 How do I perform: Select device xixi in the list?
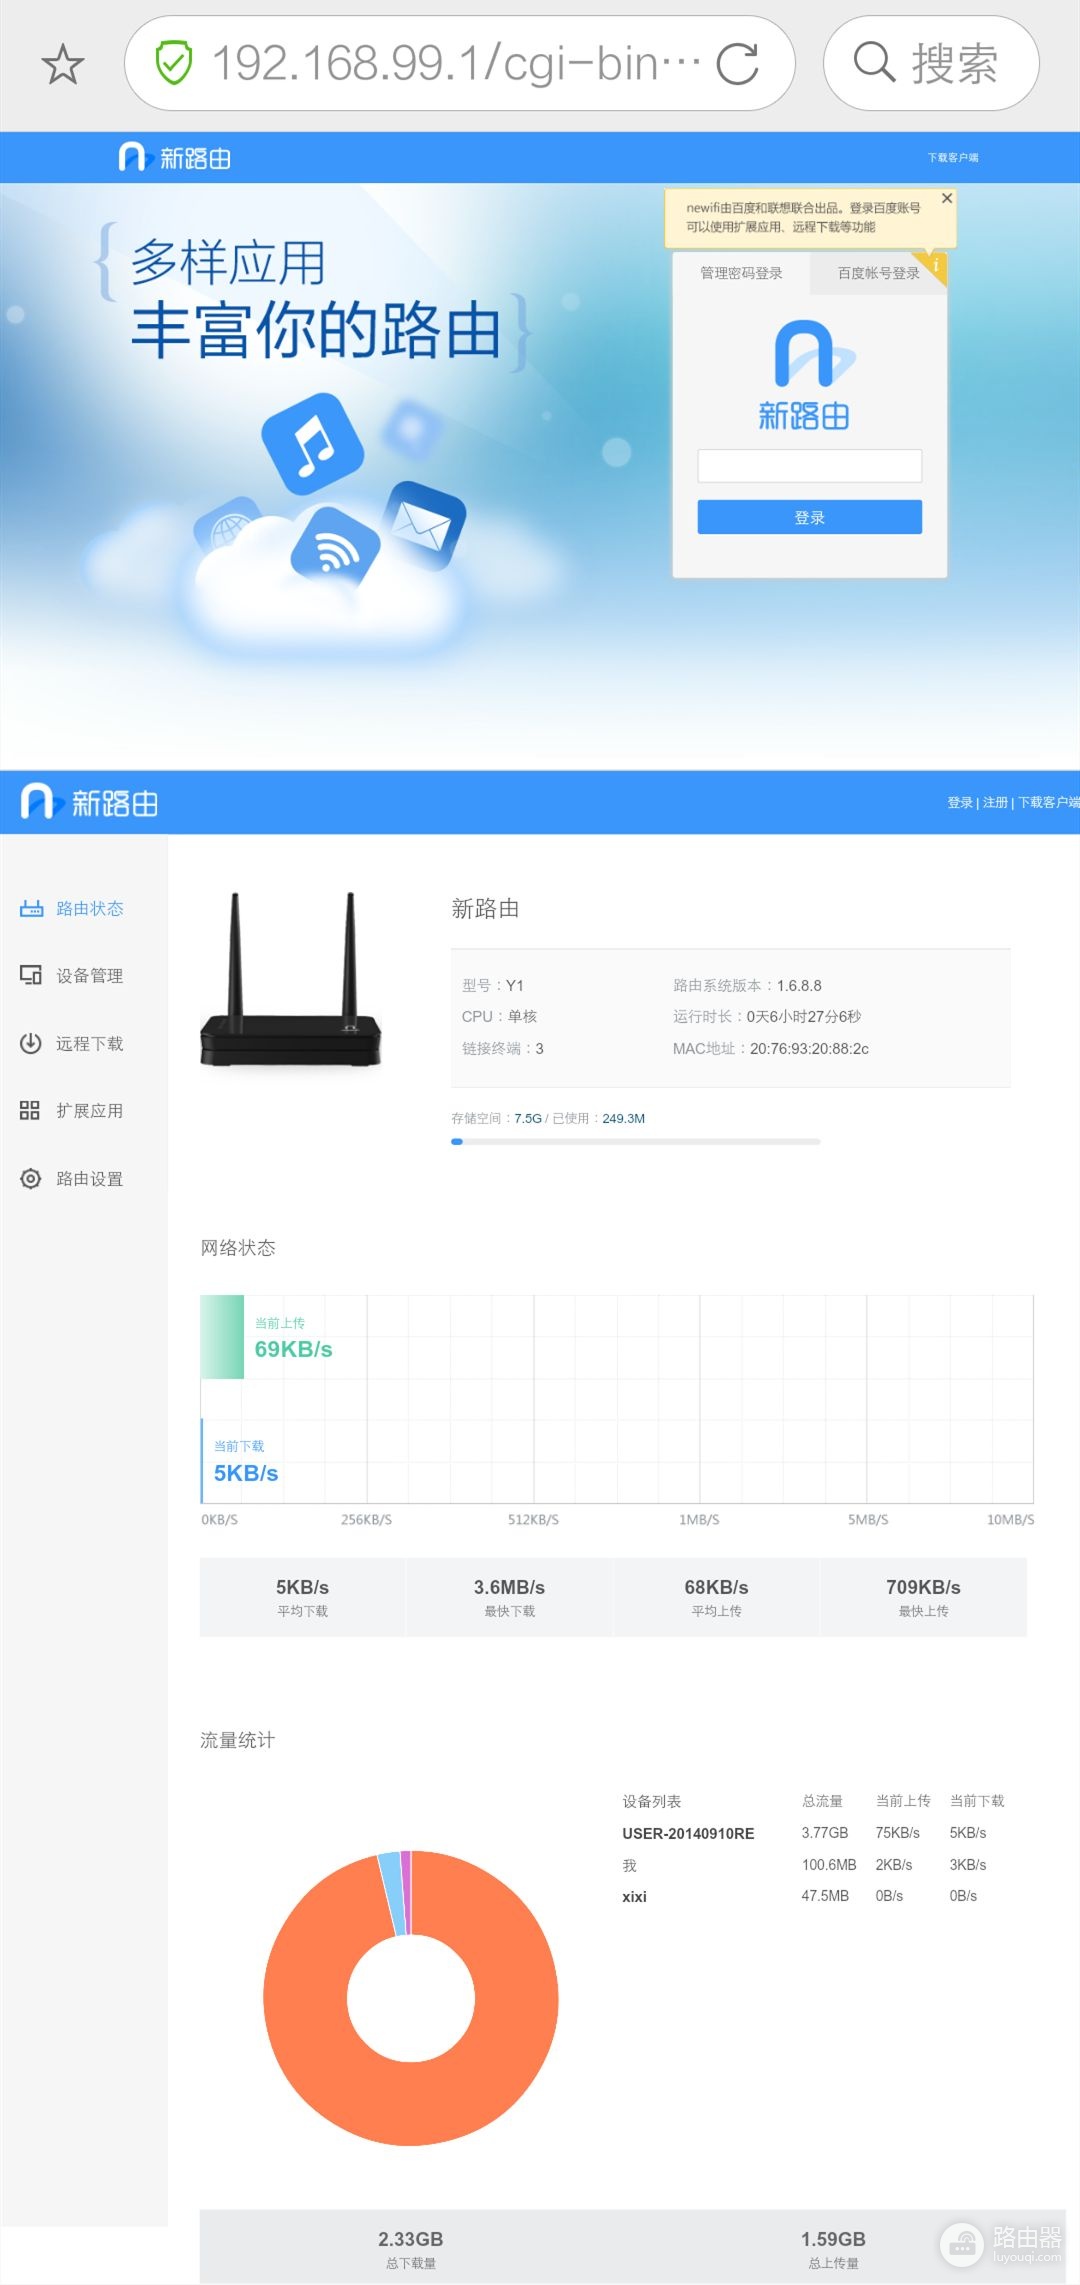634,1896
